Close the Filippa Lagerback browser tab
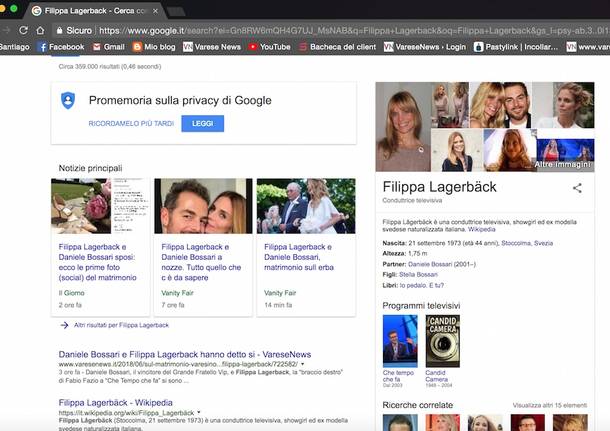This screenshot has width=610, height=431. coord(155,11)
